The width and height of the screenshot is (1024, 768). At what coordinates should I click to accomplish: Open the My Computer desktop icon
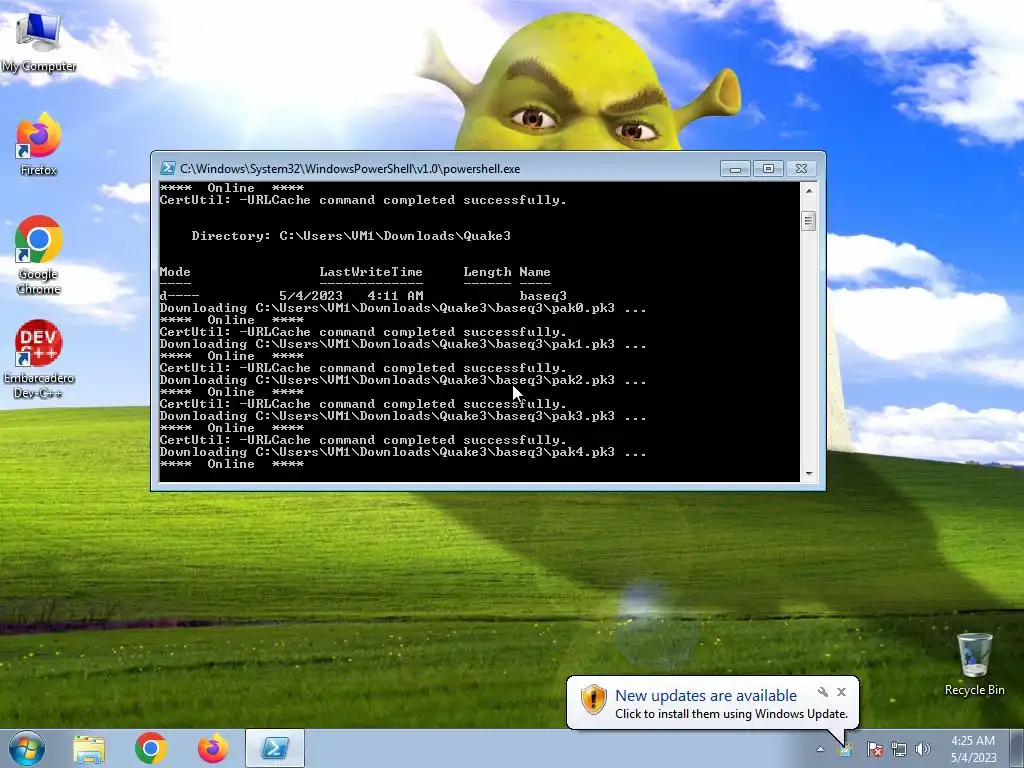(39, 42)
